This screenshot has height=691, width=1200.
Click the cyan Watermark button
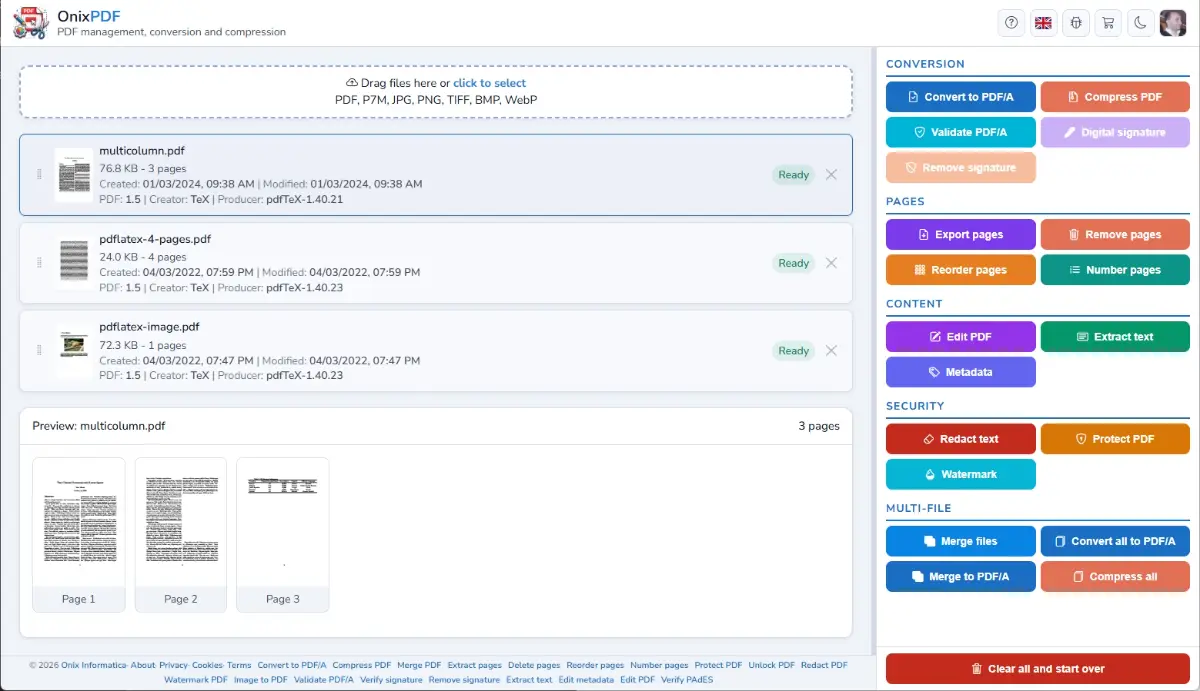[961, 474]
